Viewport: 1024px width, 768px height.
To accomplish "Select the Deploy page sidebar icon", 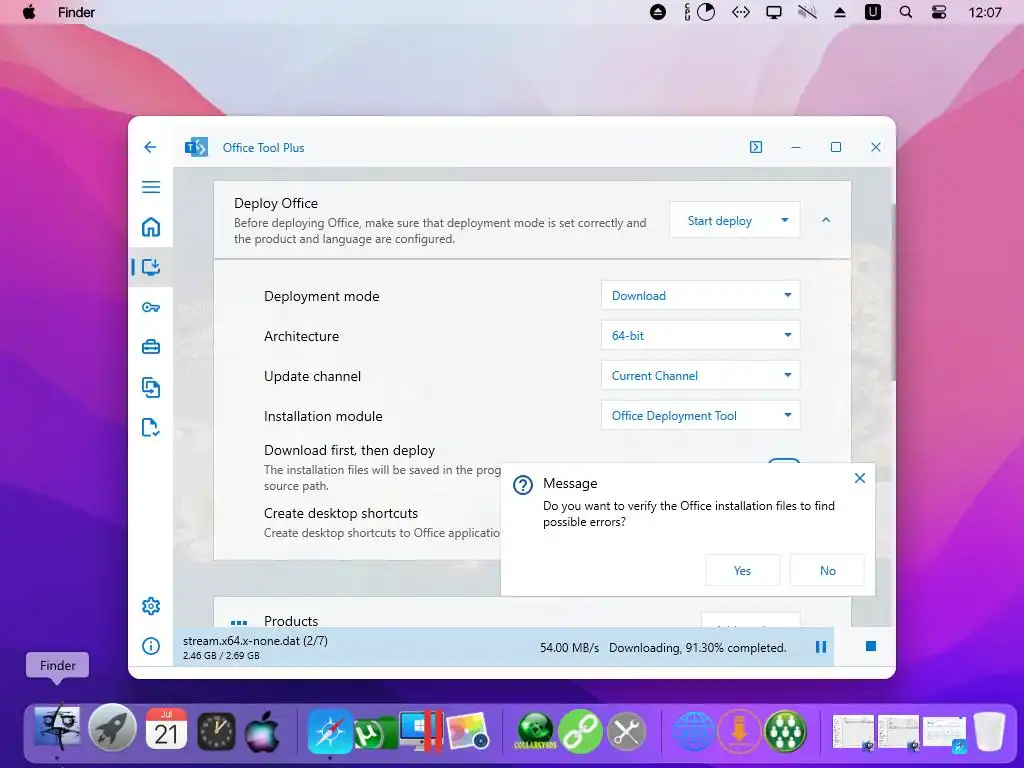I will point(151,266).
